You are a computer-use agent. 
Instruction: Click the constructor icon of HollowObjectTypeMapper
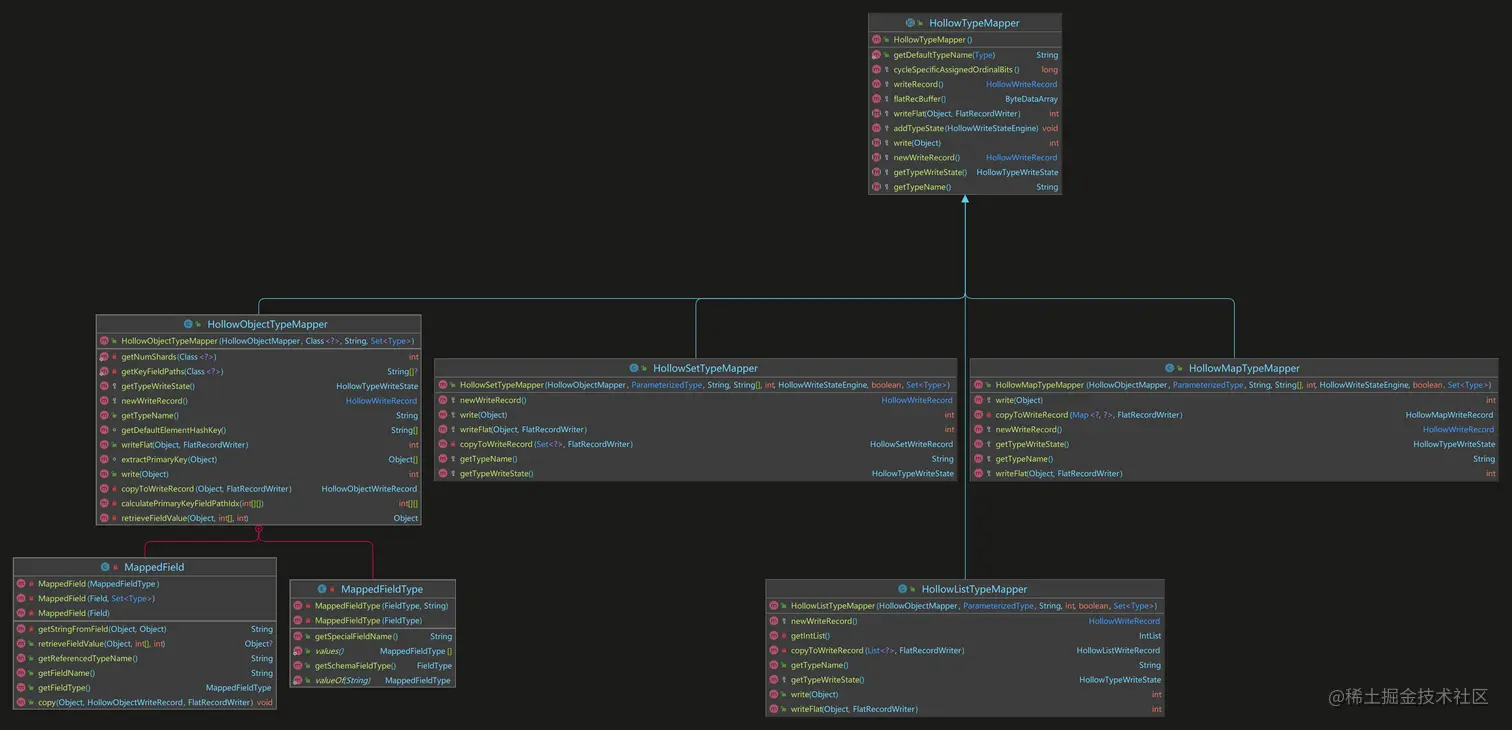(x=105, y=341)
